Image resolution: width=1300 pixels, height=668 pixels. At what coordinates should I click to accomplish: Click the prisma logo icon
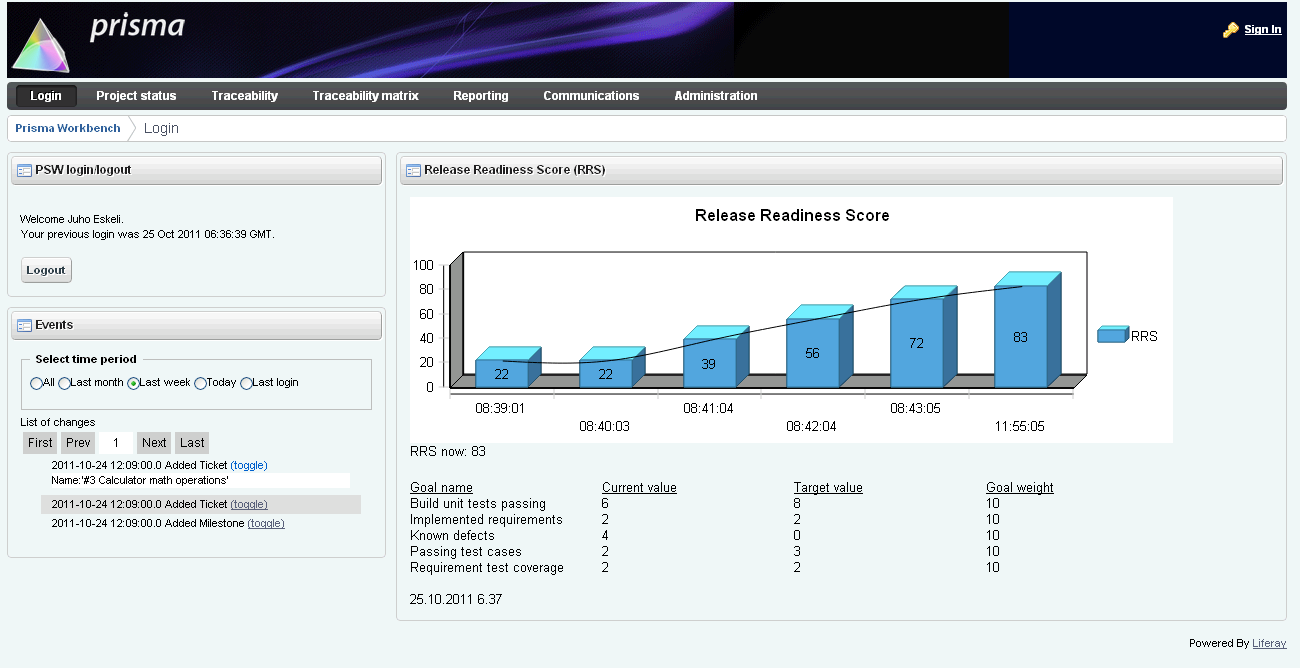tap(38, 40)
